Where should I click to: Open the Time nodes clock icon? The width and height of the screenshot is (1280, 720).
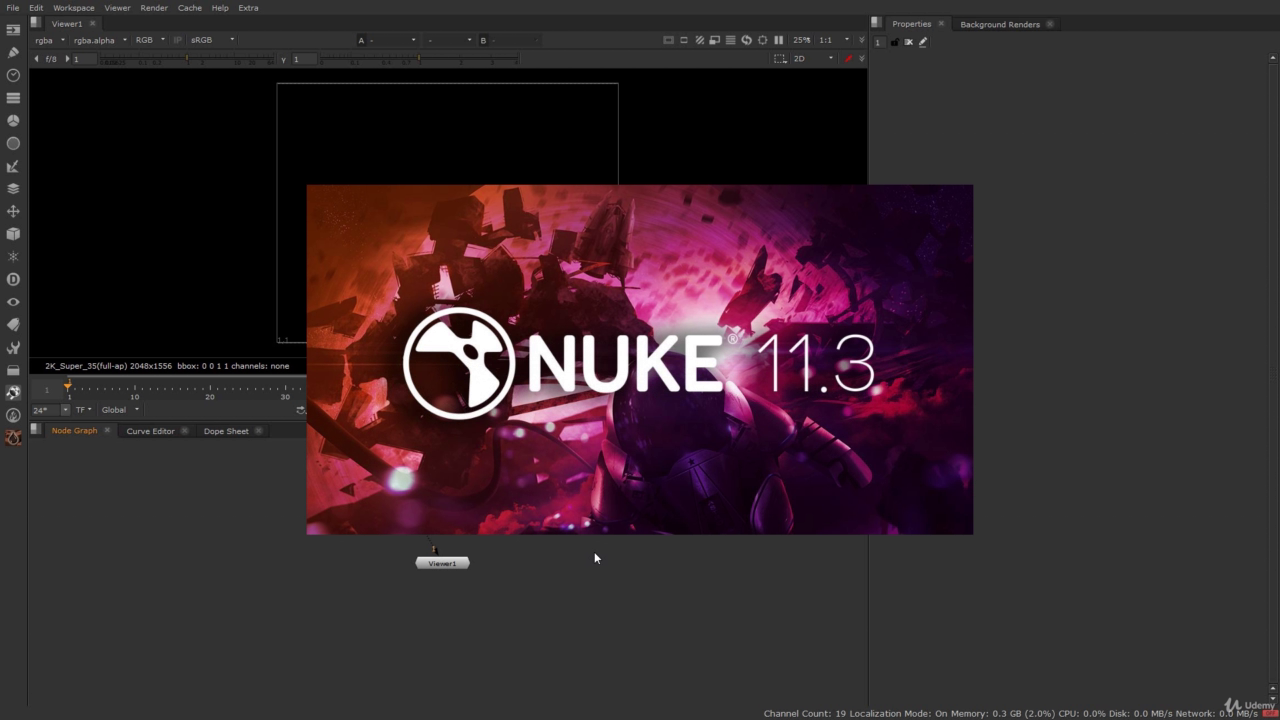click(x=13, y=75)
